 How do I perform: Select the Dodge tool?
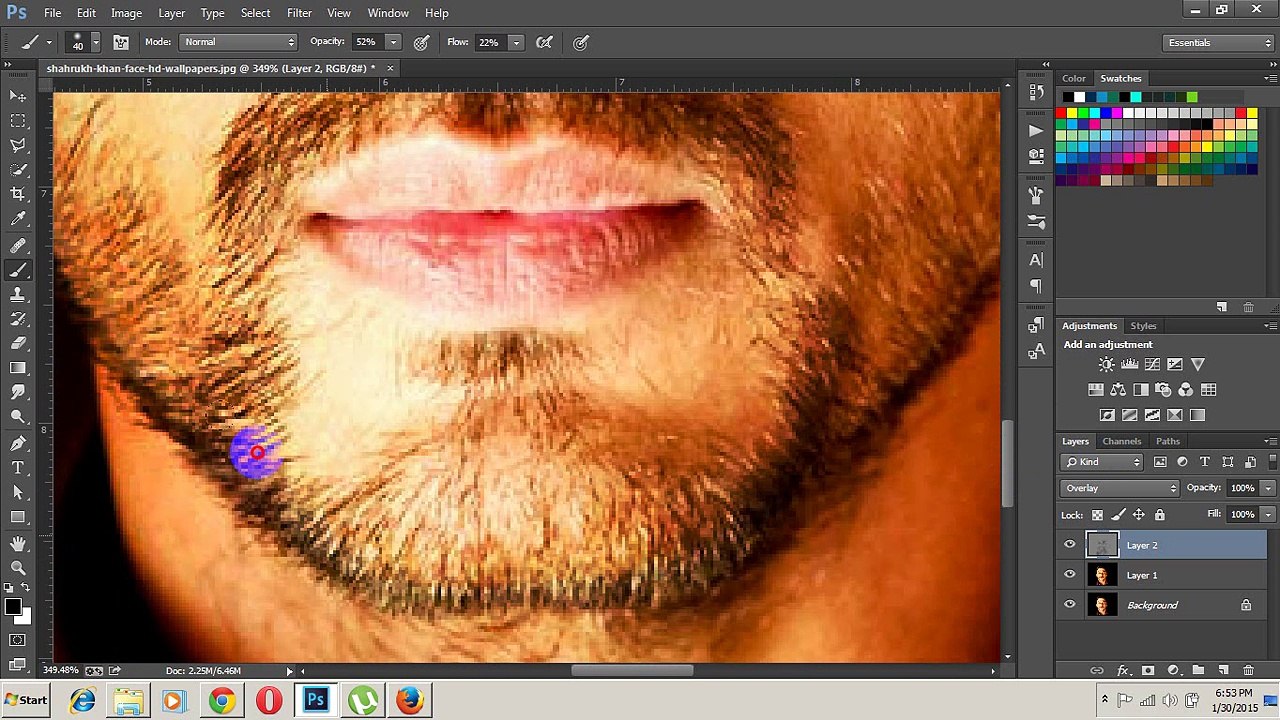(18, 418)
